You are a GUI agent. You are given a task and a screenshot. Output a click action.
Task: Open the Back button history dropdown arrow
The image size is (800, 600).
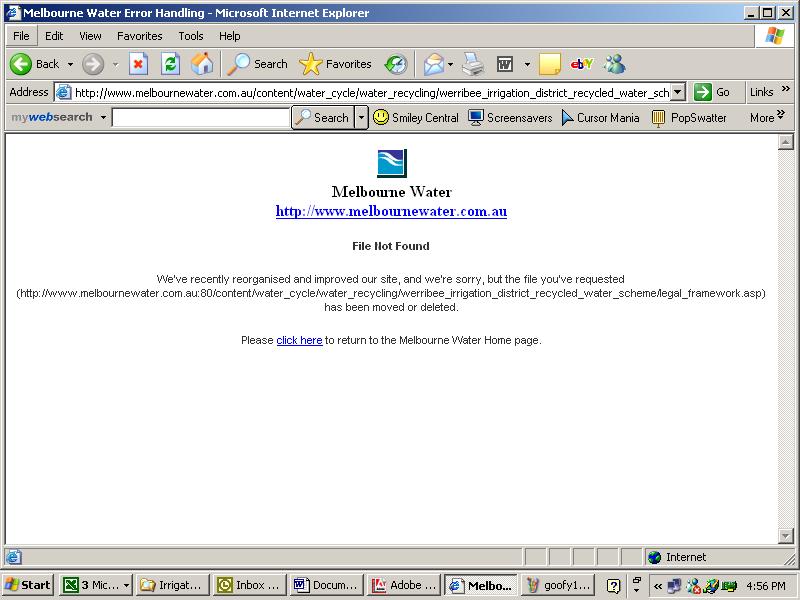click(70, 64)
